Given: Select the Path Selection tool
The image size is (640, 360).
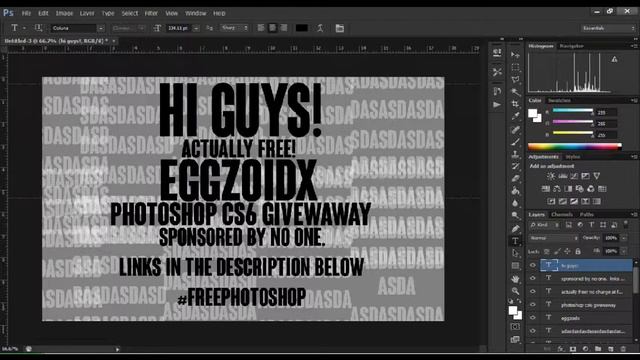Looking at the screenshot, I should [x=516, y=253].
